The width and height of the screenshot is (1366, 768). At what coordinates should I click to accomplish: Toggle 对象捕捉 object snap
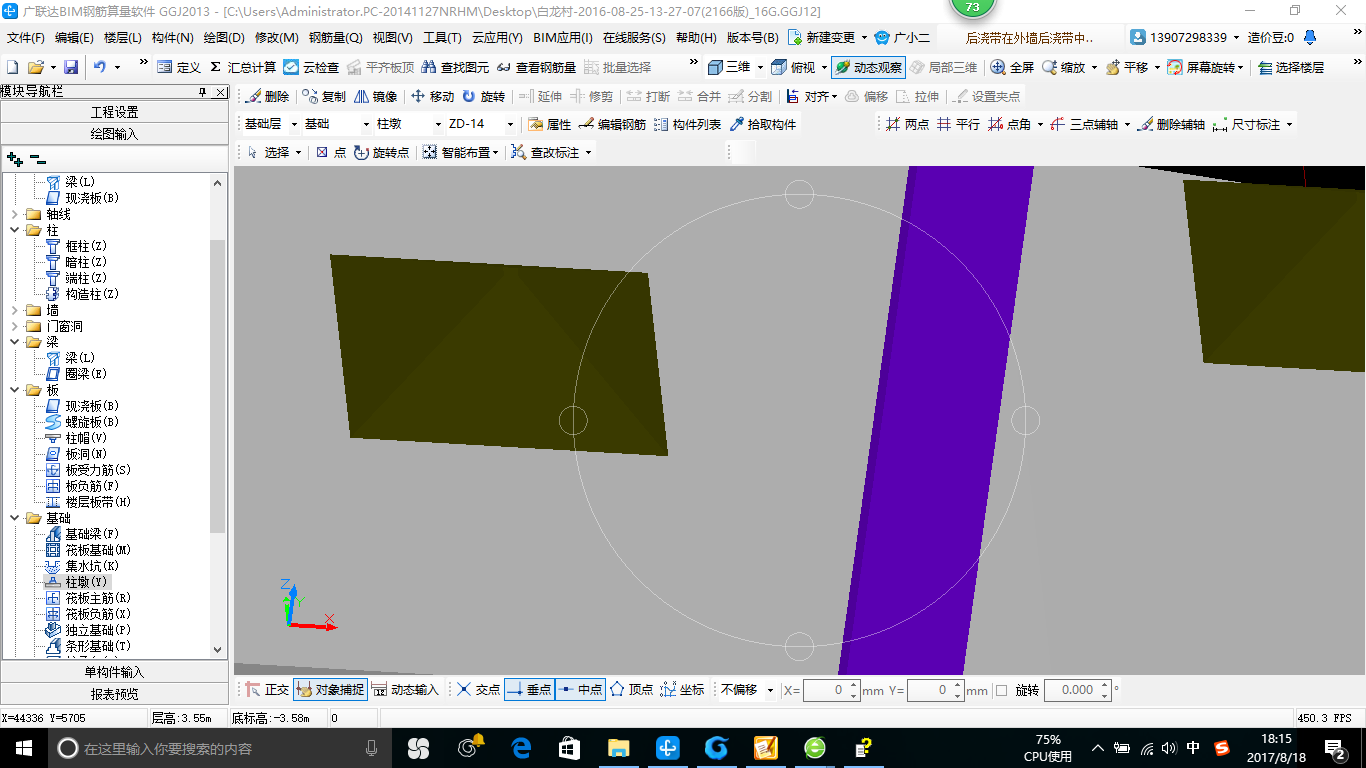point(329,690)
